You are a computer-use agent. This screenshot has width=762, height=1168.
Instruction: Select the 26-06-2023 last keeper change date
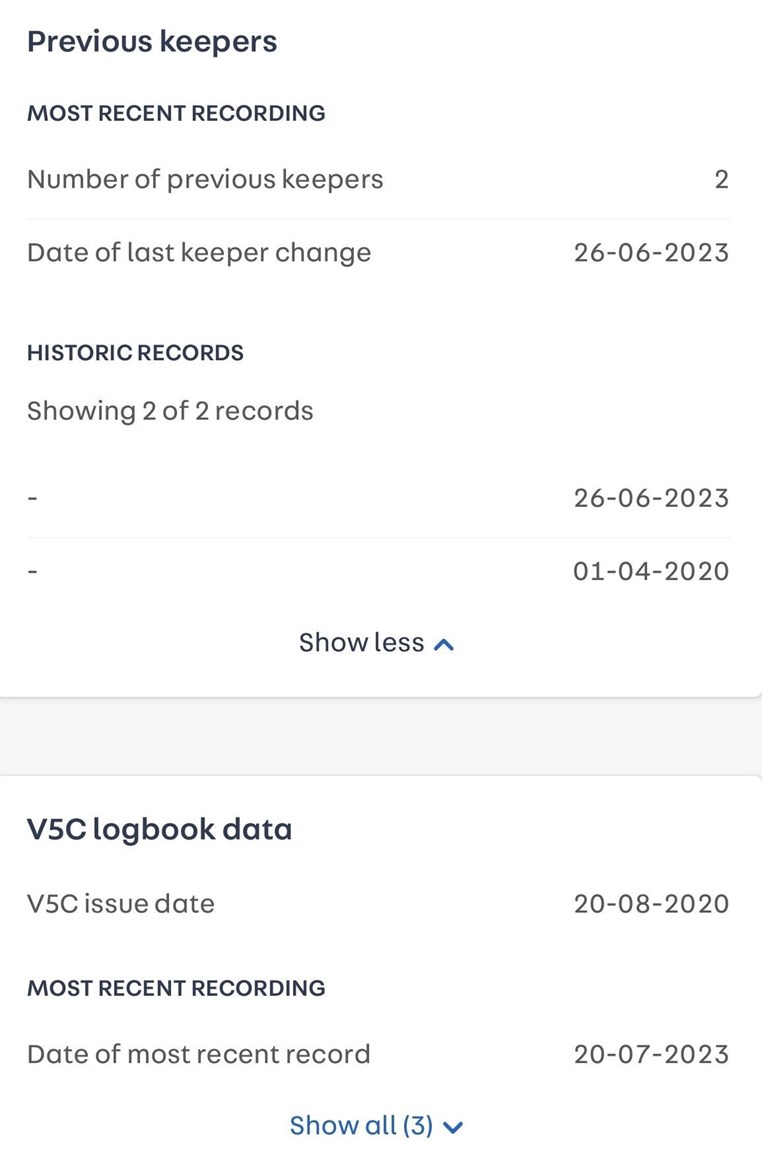coord(651,253)
